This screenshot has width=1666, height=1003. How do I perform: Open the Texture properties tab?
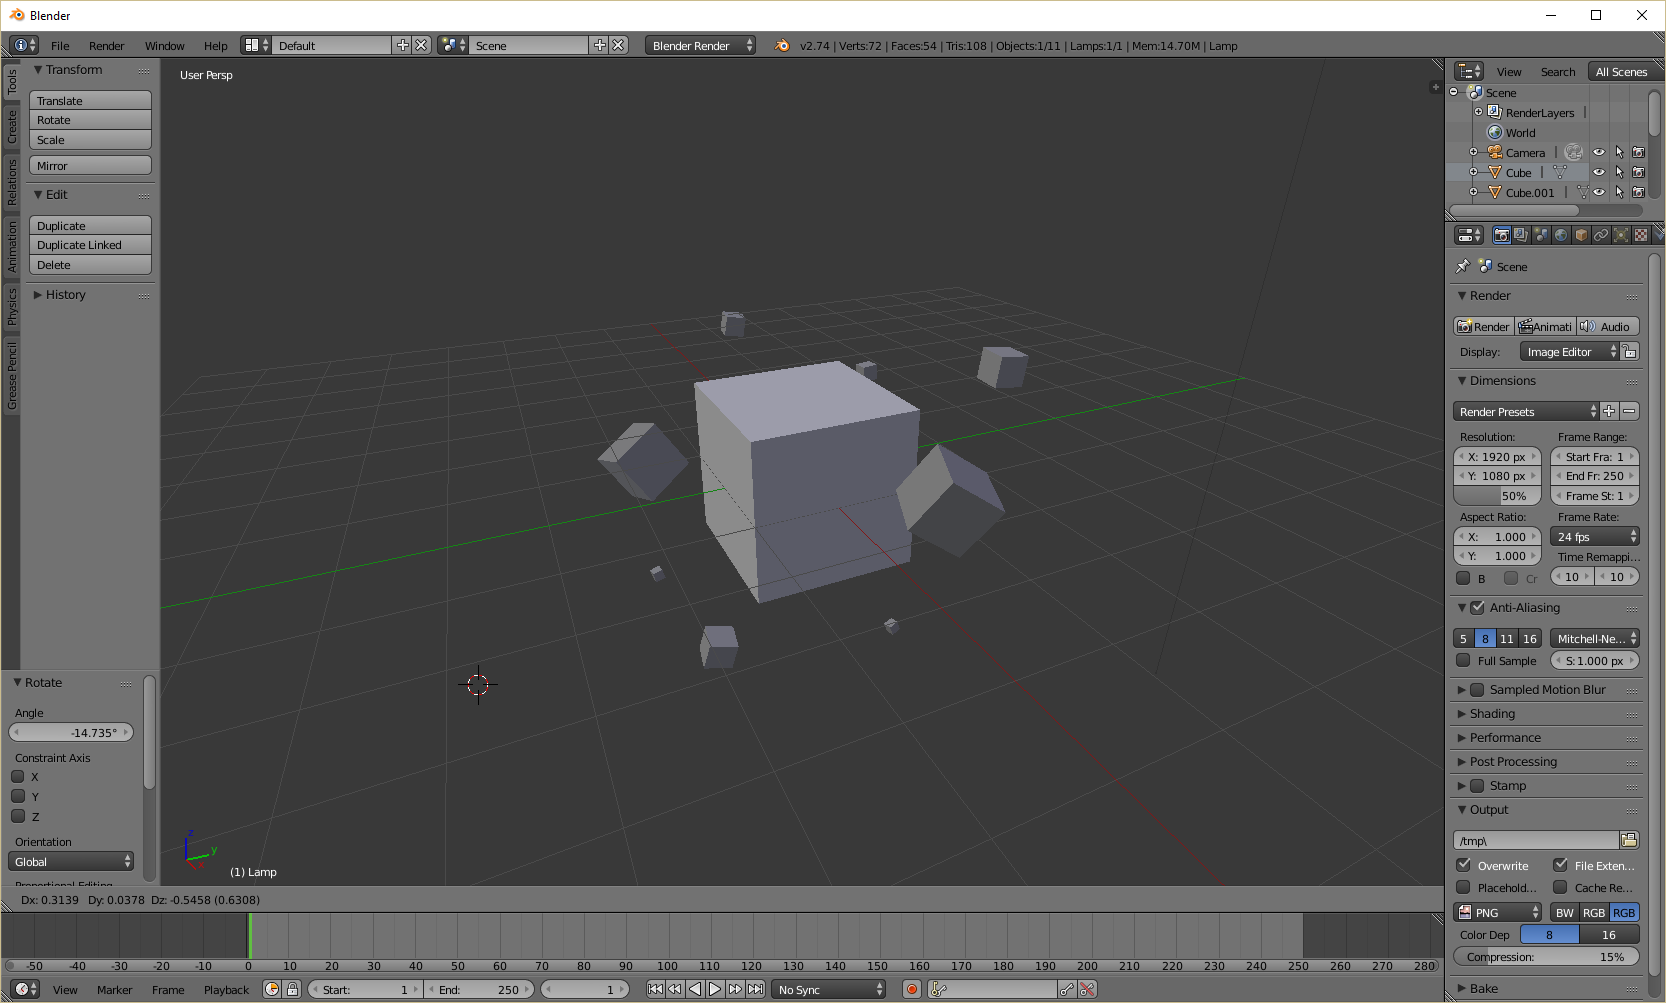[1641, 235]
